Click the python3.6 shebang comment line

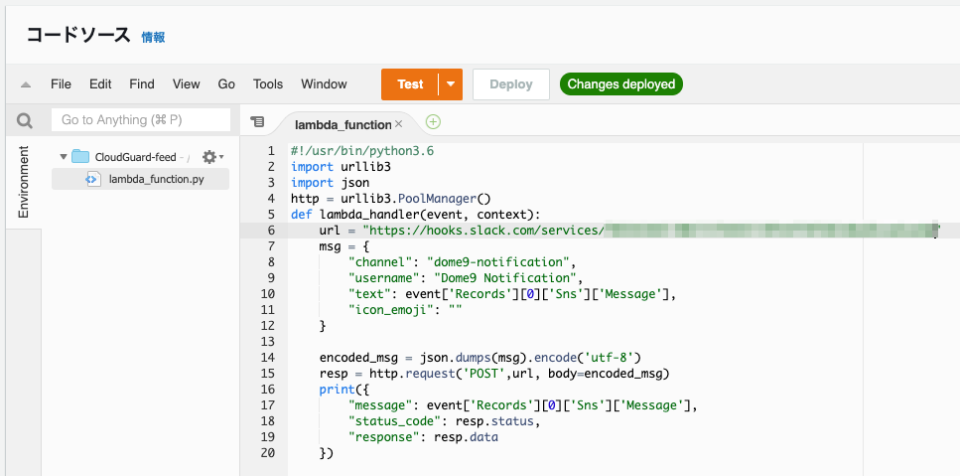coord(362,151)
